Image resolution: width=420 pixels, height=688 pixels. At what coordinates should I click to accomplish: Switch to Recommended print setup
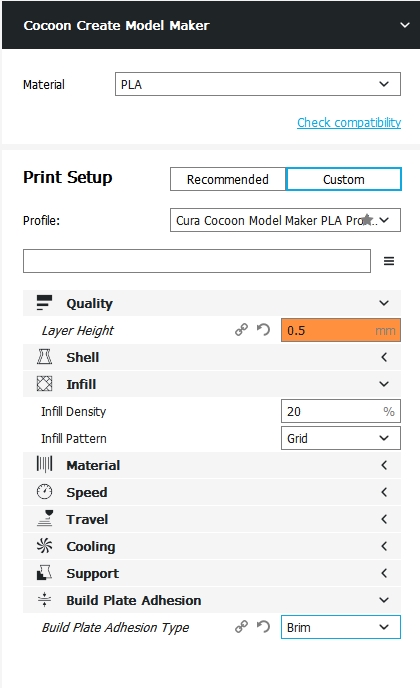(x=228, y=179)
